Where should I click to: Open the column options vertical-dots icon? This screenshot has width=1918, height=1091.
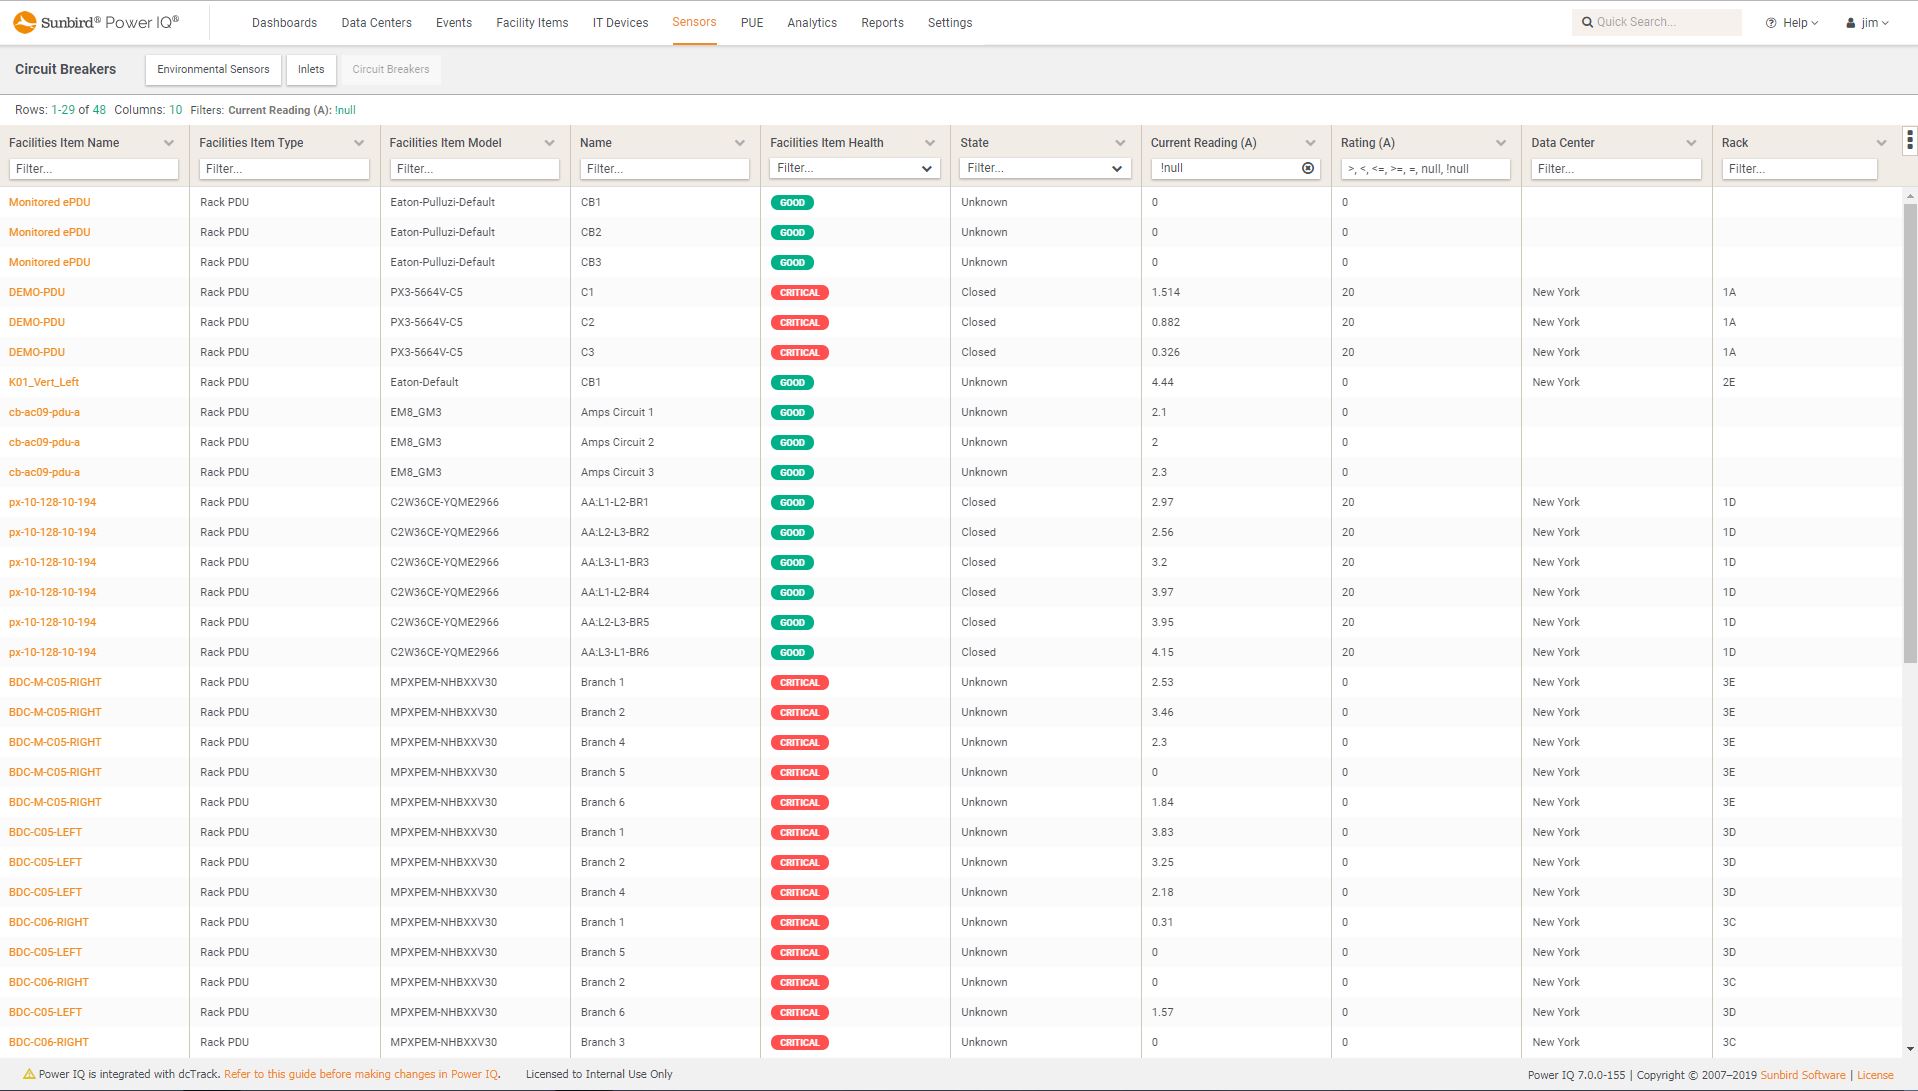pos(1908,140)
